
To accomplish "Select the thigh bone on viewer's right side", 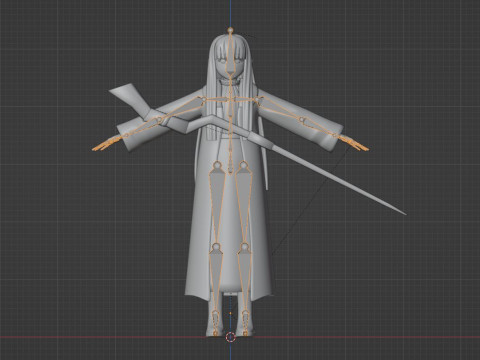I will click(245, 204).
